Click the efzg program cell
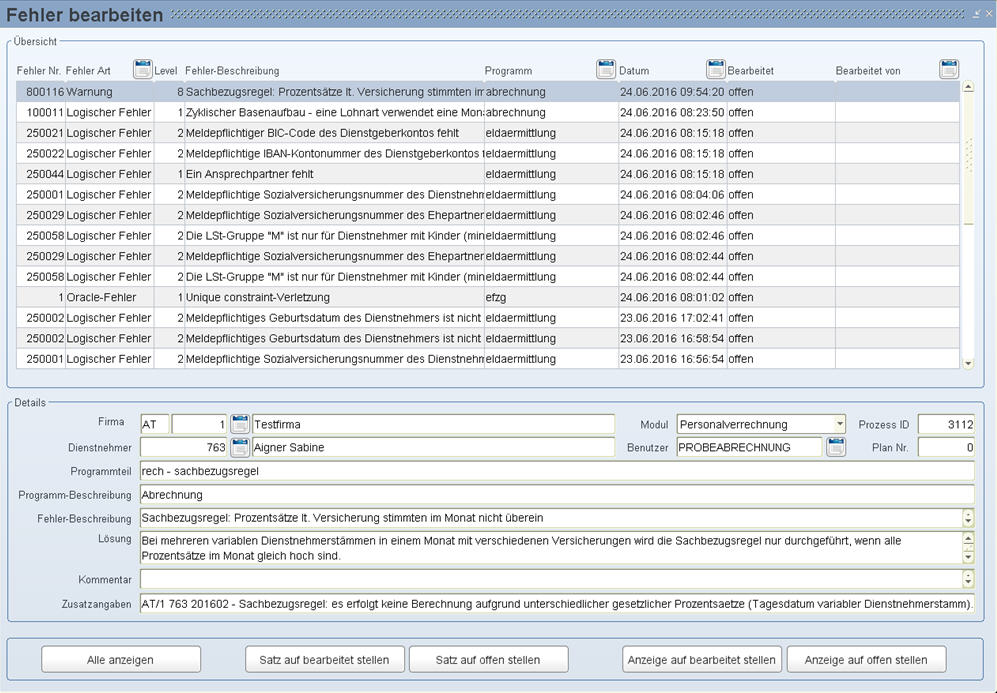Screen dimensions: 997x693 click(551, 297)
